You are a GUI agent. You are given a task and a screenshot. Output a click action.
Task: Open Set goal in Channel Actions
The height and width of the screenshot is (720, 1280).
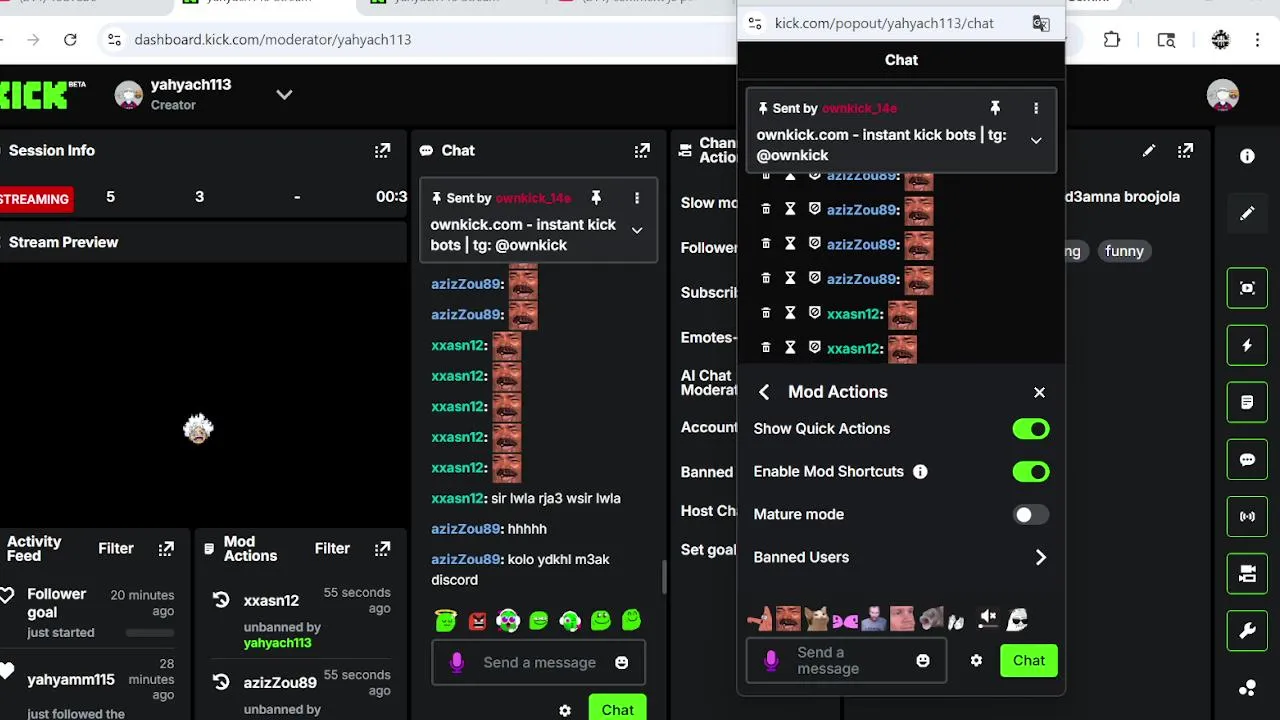pos(709,549)
